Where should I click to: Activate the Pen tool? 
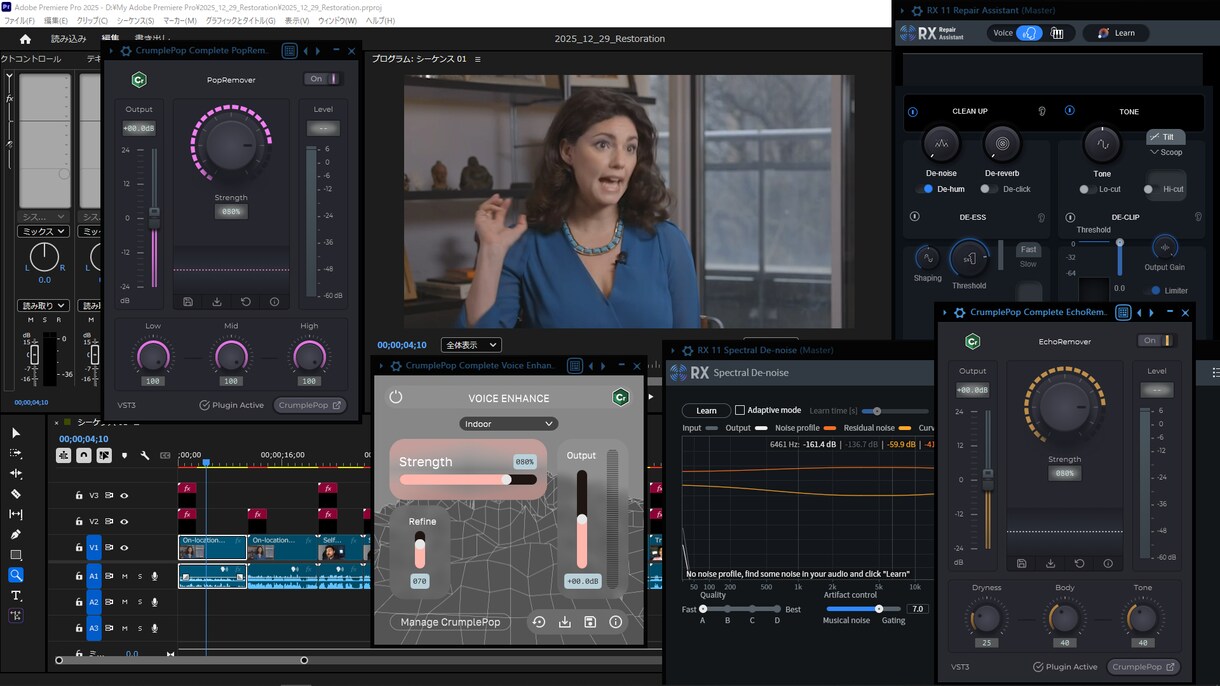16,534
